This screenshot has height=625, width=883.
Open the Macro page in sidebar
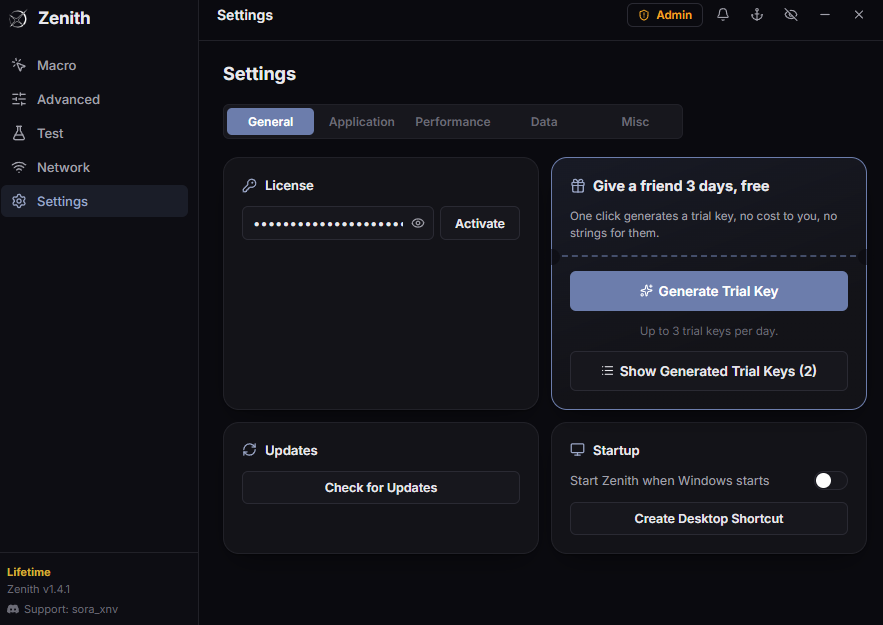click(x=95, y=65)
